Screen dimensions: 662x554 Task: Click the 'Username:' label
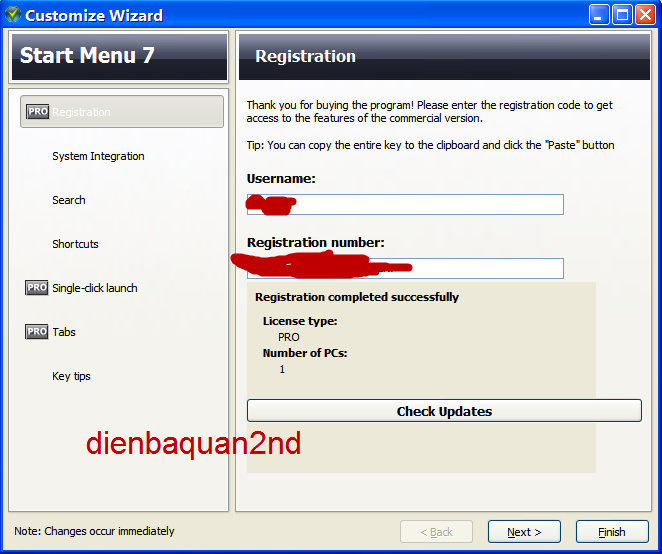pyautogui.click(x=281, y=179)
